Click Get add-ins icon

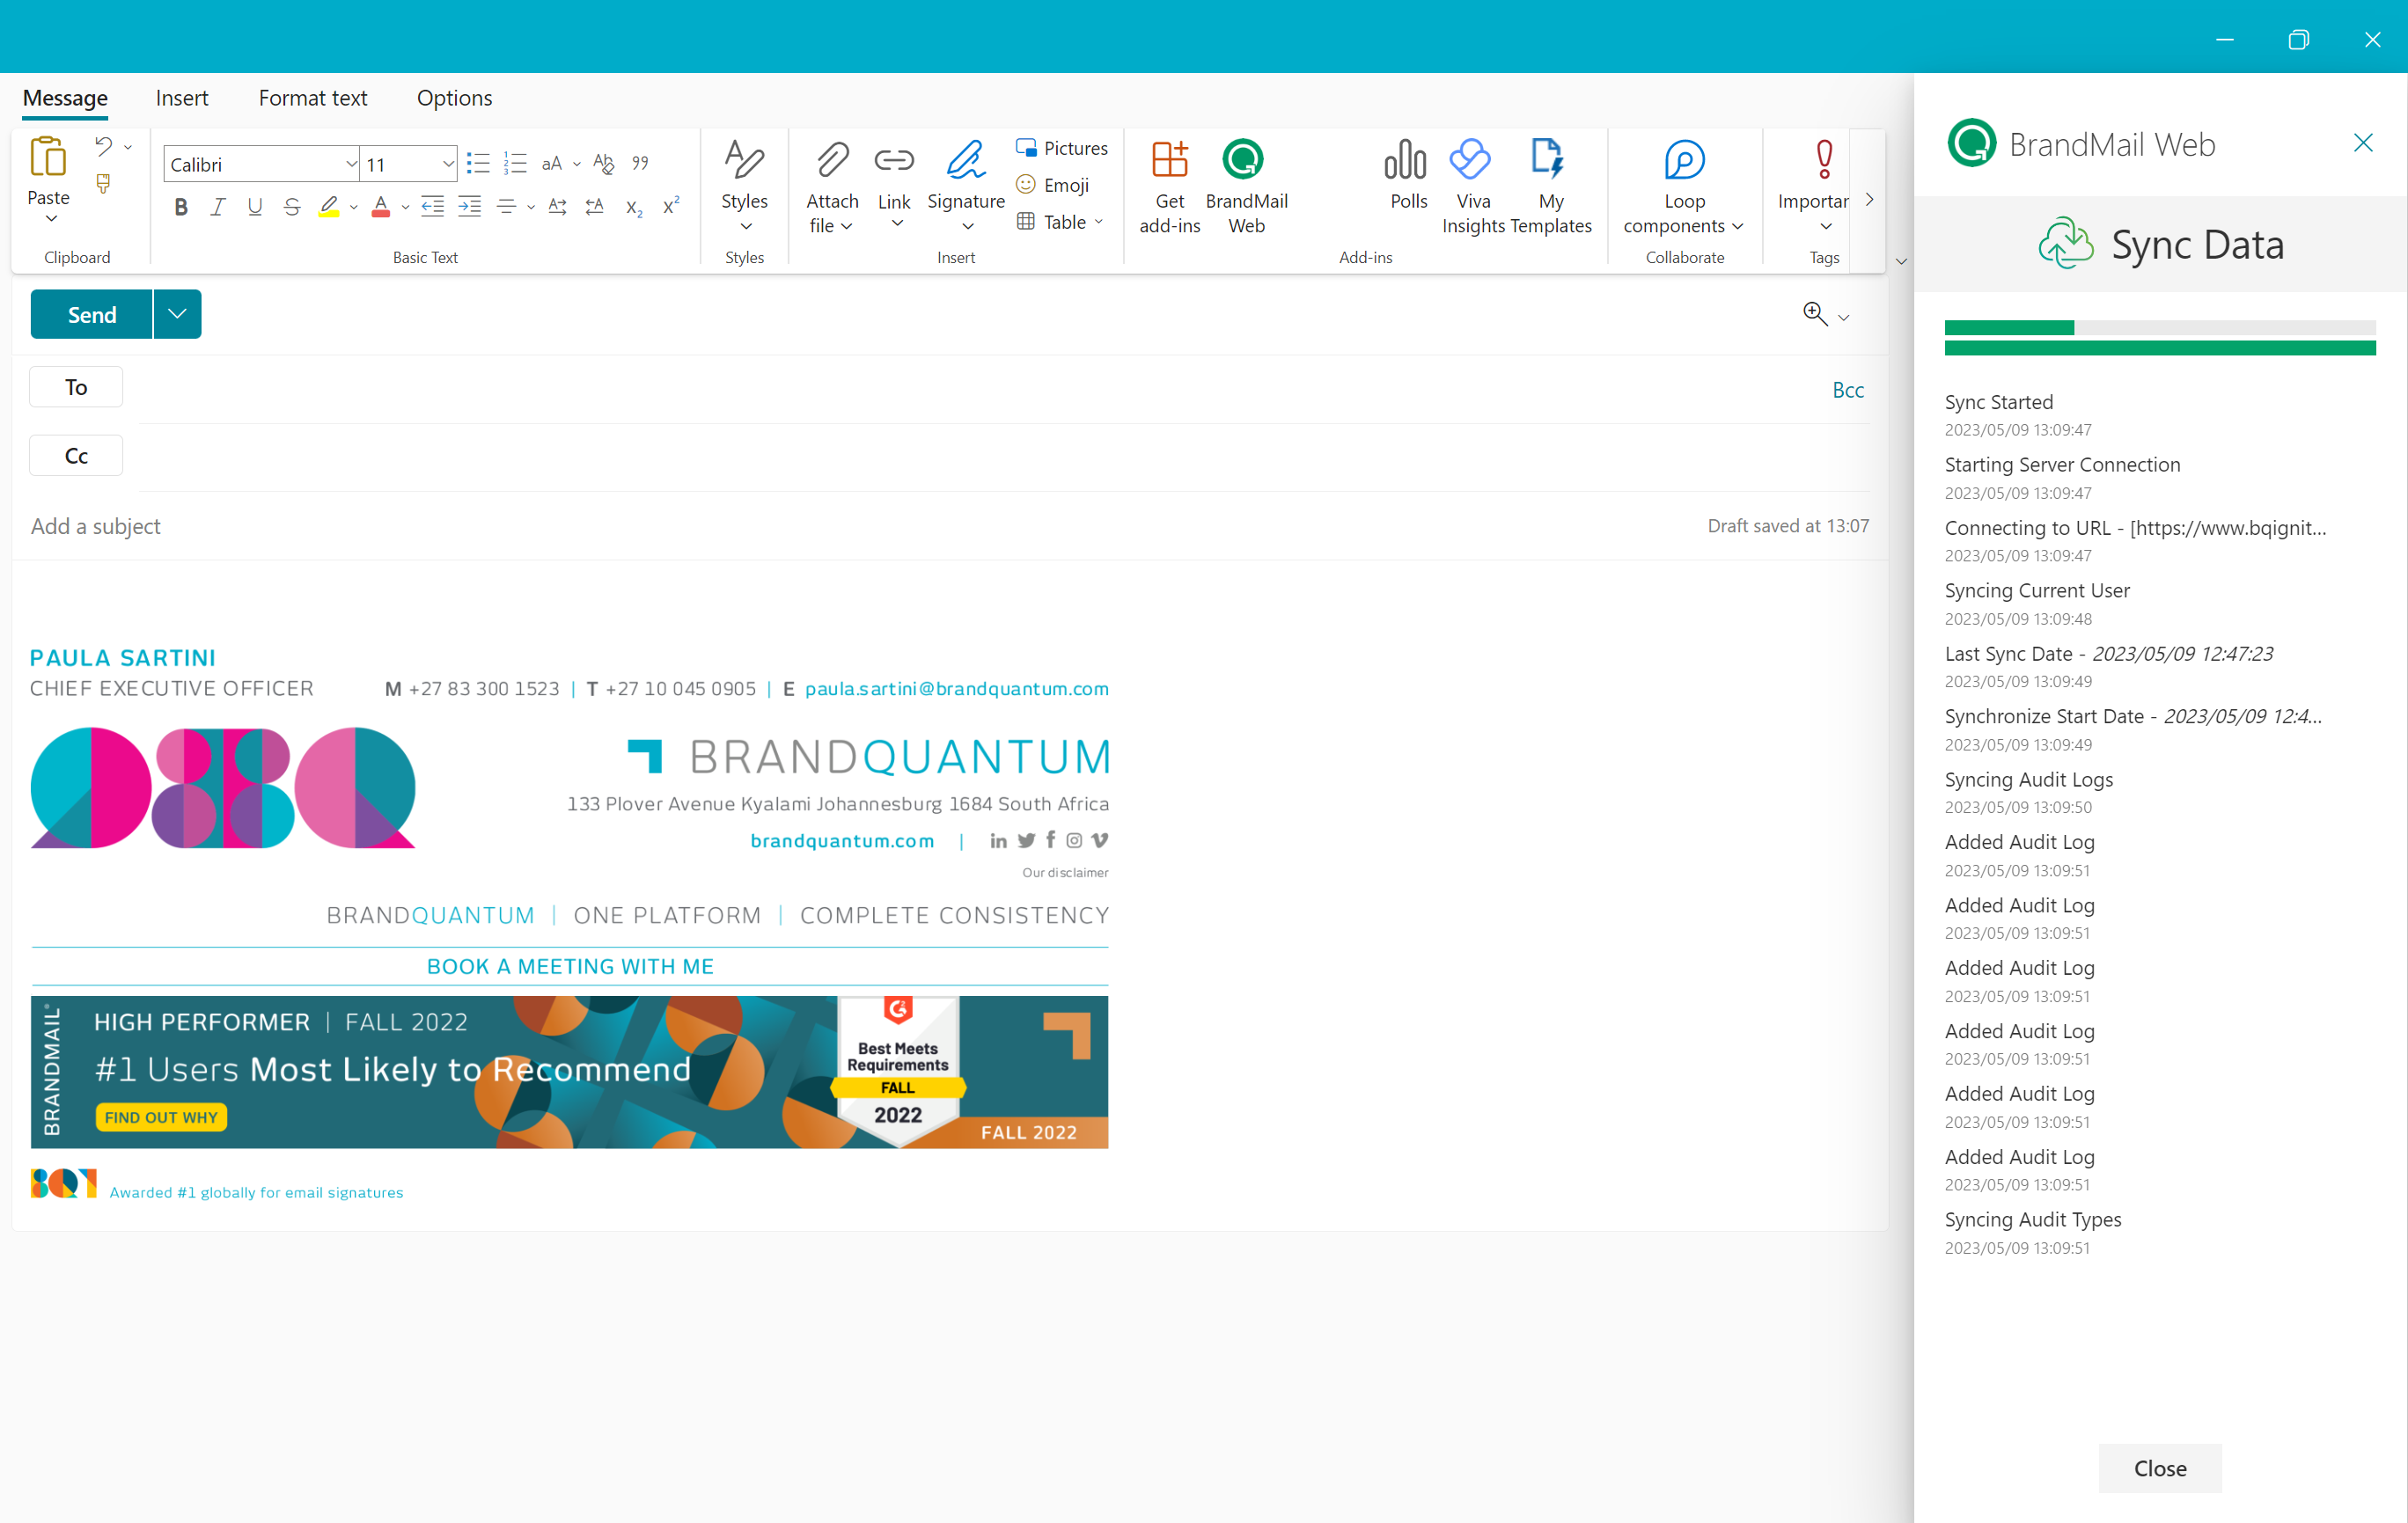pyautogui.click(x=1169, y=160)
